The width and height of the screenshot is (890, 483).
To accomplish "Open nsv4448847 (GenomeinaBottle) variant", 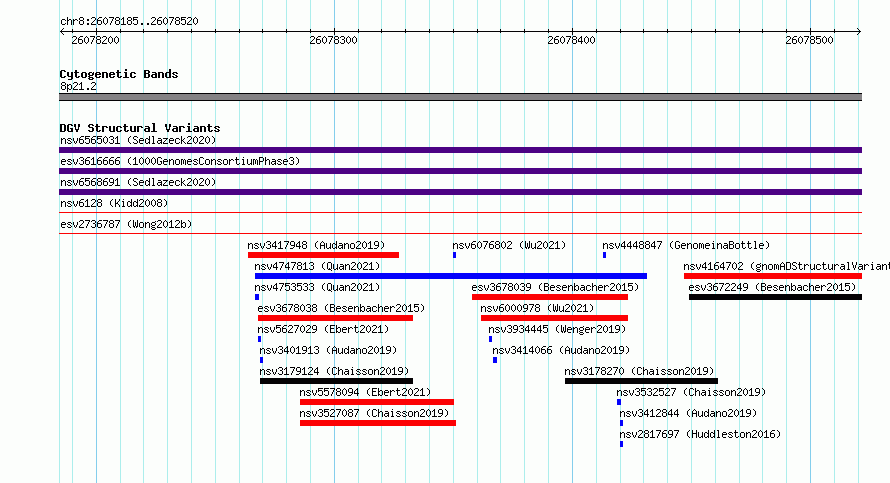I will pos(686,245).
